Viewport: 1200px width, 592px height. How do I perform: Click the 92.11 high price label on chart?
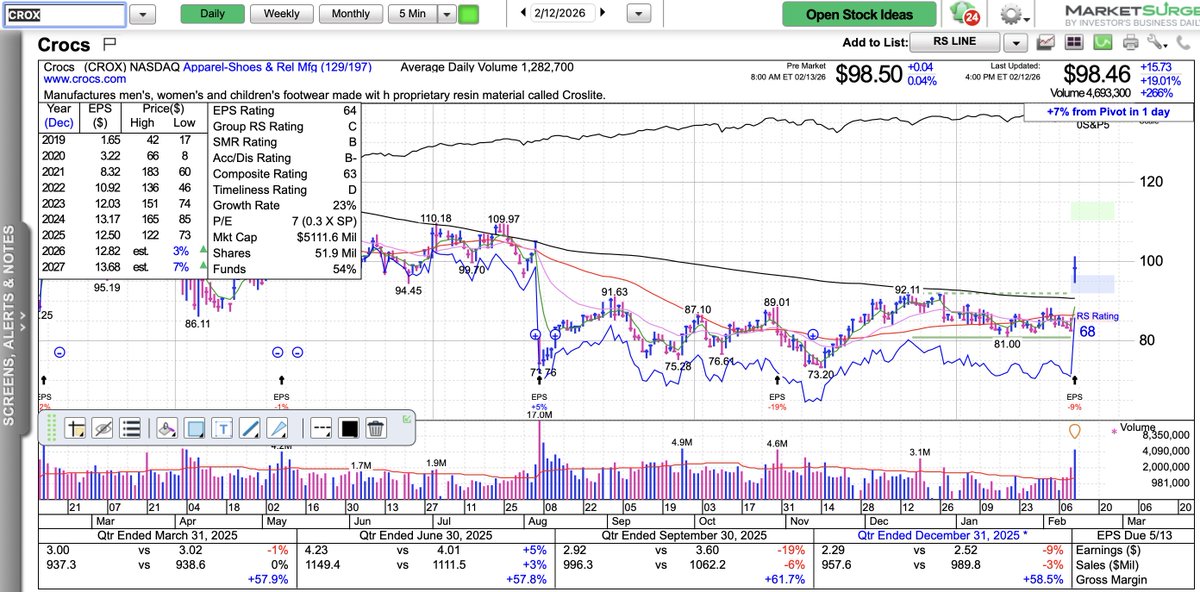coord(907,288)
